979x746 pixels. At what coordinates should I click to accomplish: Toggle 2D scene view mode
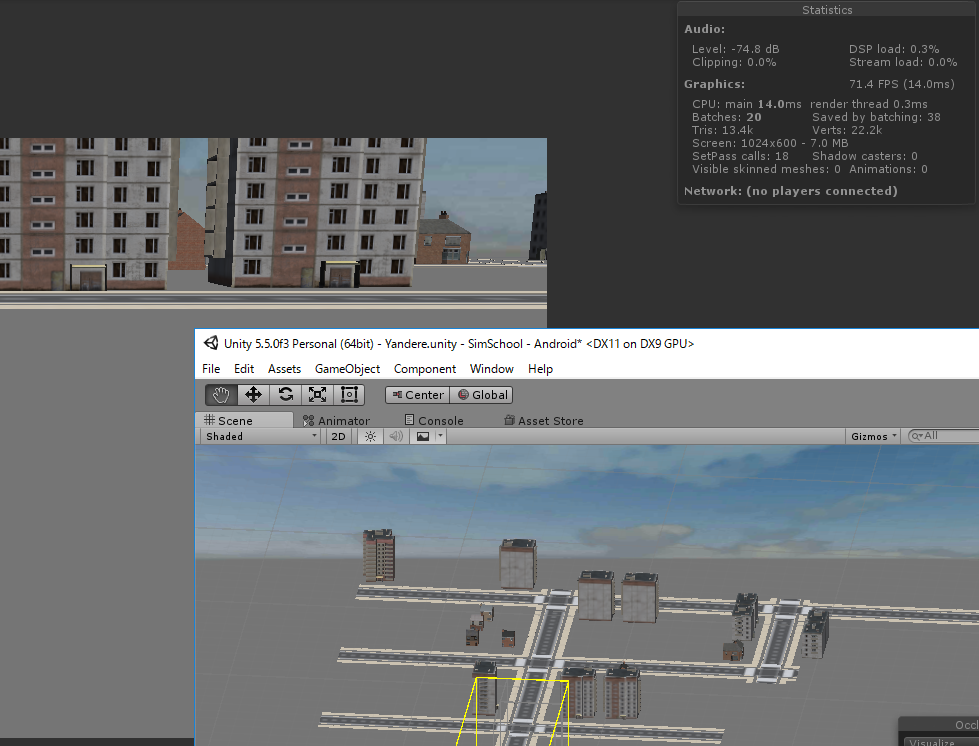(x=338, y=436)
